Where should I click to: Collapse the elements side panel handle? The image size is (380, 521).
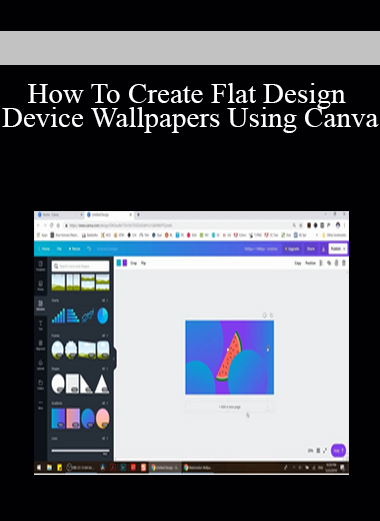[x=115, y=359]
